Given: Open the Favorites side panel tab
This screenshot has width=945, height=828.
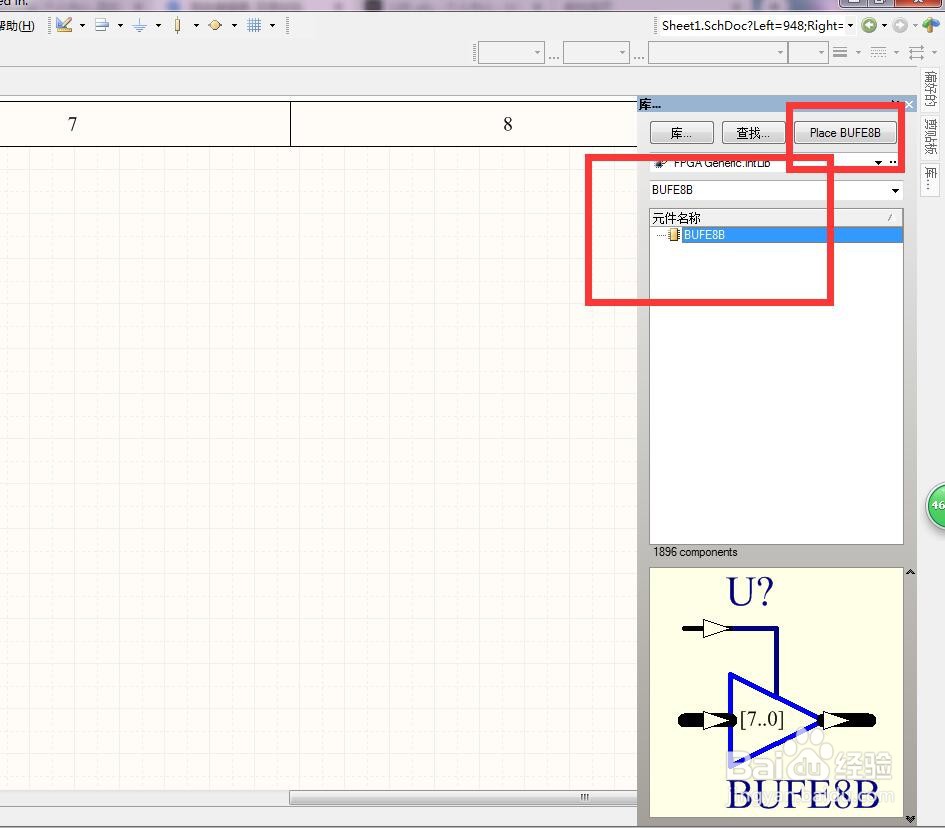Looking at the screenshot, I should [931, 88].
